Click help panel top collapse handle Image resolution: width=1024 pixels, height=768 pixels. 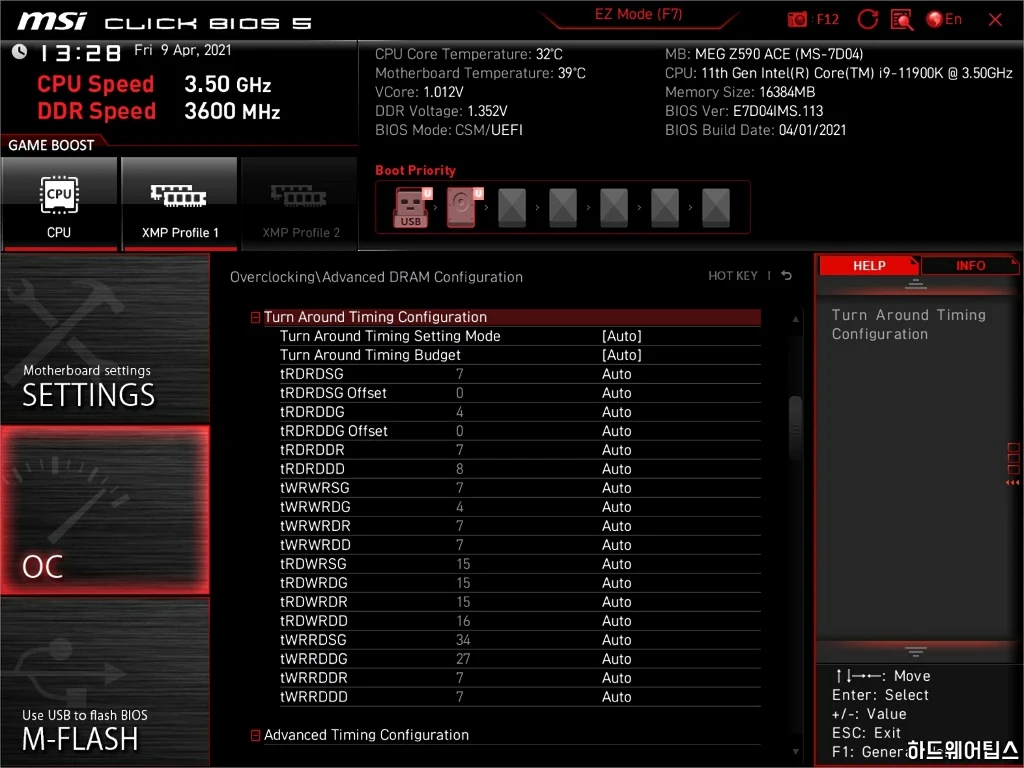point(916,284)
